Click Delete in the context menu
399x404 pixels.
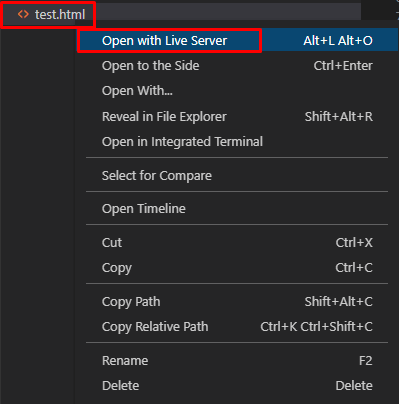(237, 386)
